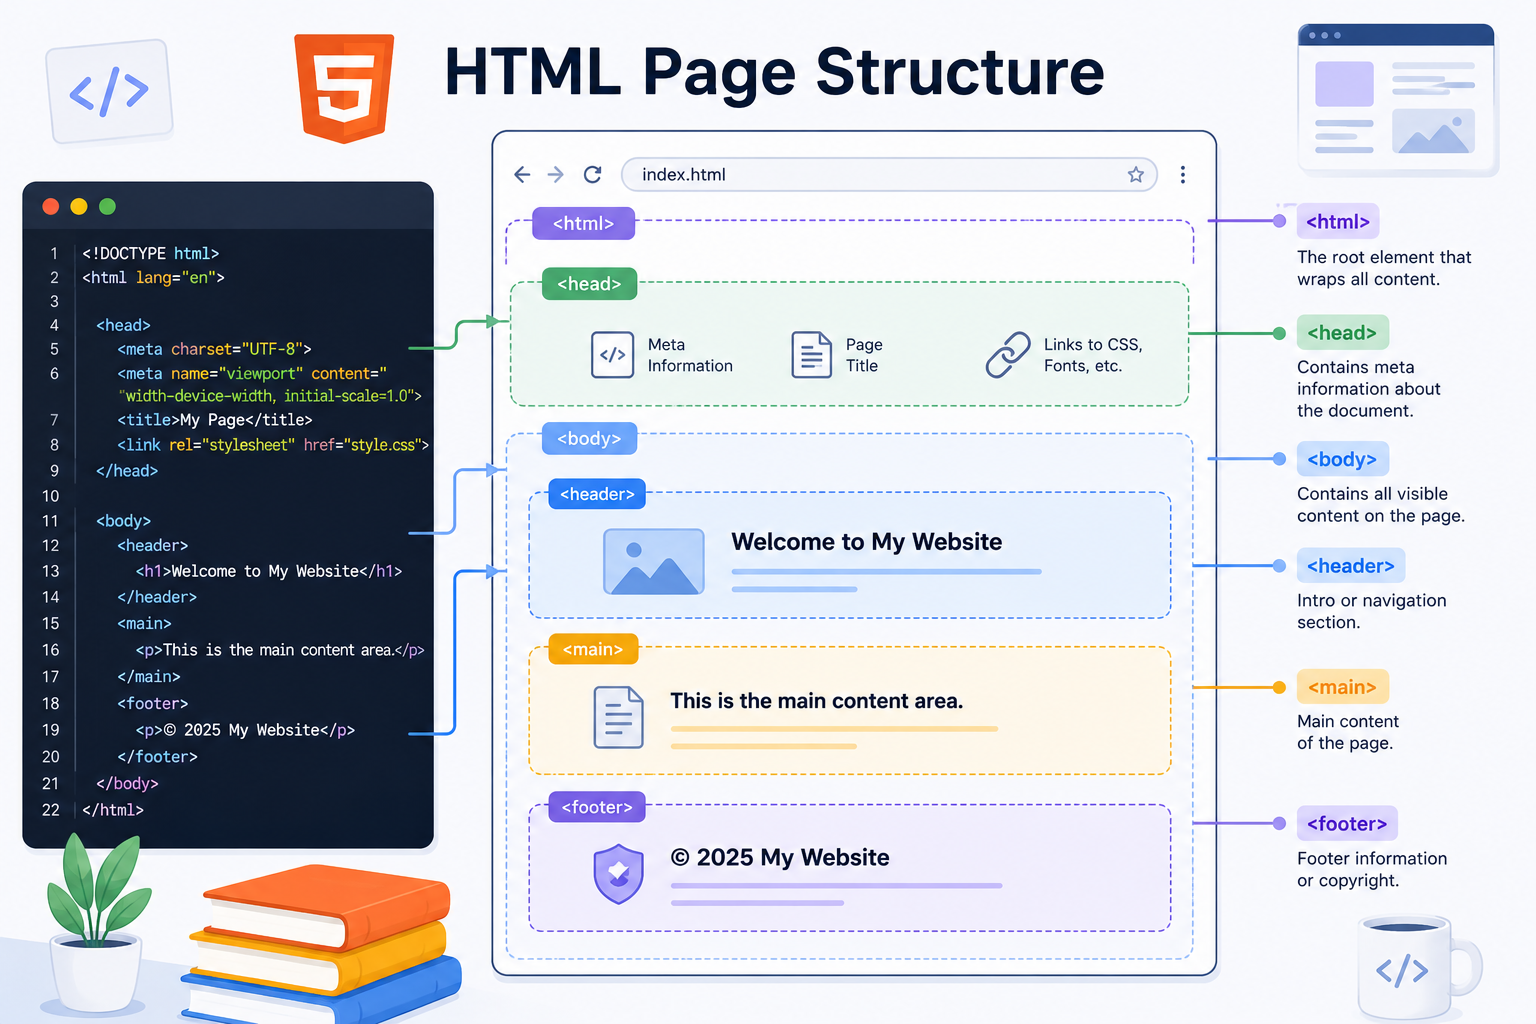1536x1024 pixels.
Task: Click 'Contains all visible content on the page.'
Action: click(1381, 505)
